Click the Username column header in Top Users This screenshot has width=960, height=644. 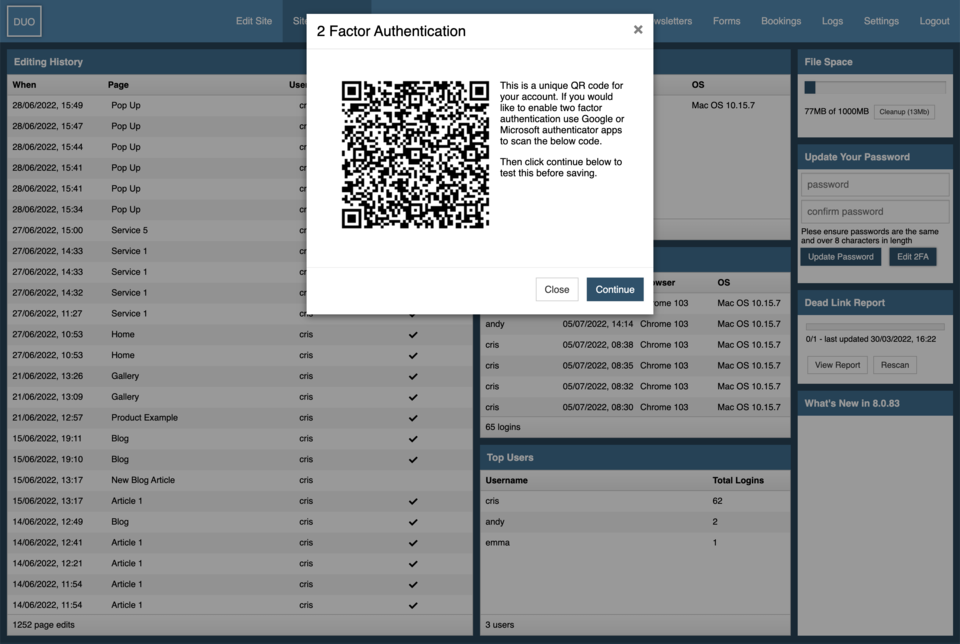(x=506, y=480)
